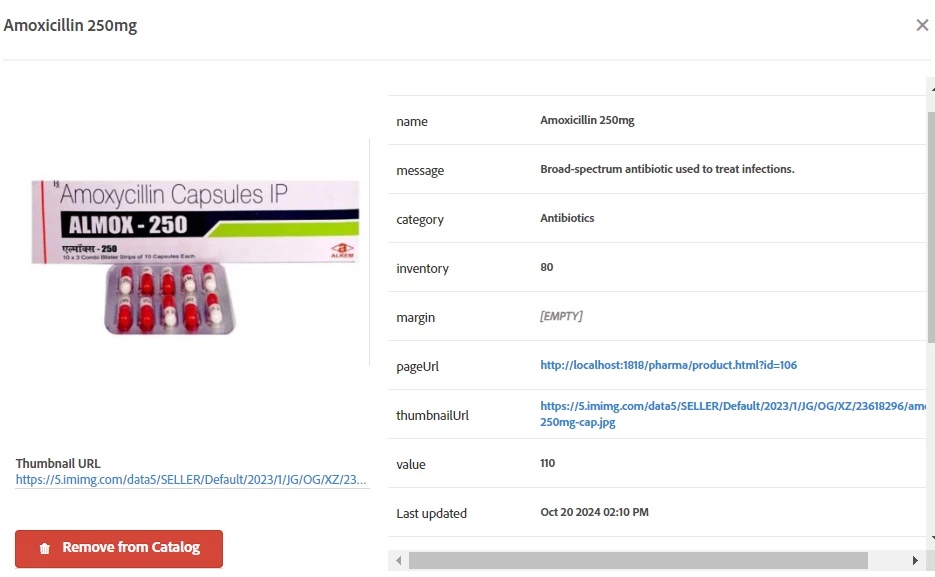Click the 'message' field label
935x577 pixels.
click(x=420, y=170)
